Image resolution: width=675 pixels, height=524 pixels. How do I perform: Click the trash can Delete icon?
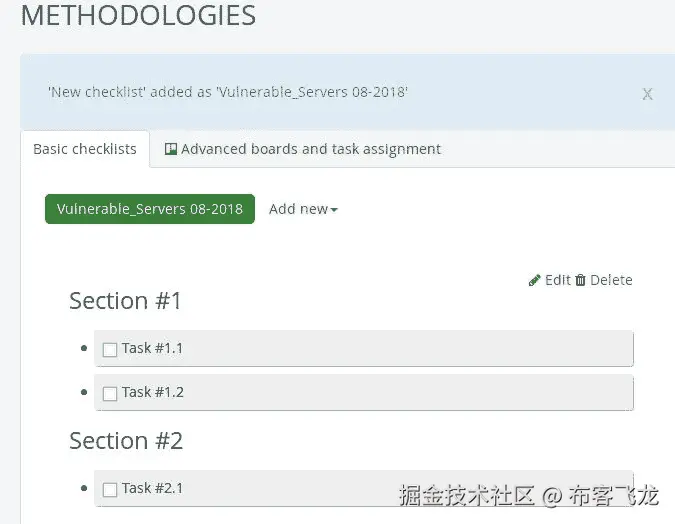point(580,280)
